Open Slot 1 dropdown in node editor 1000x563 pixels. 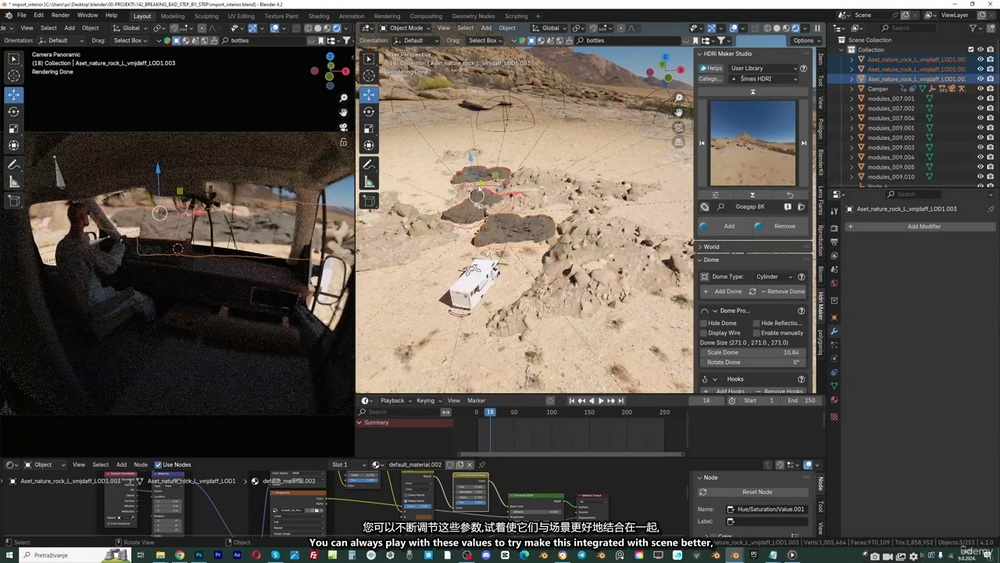[x=348, y=465]
